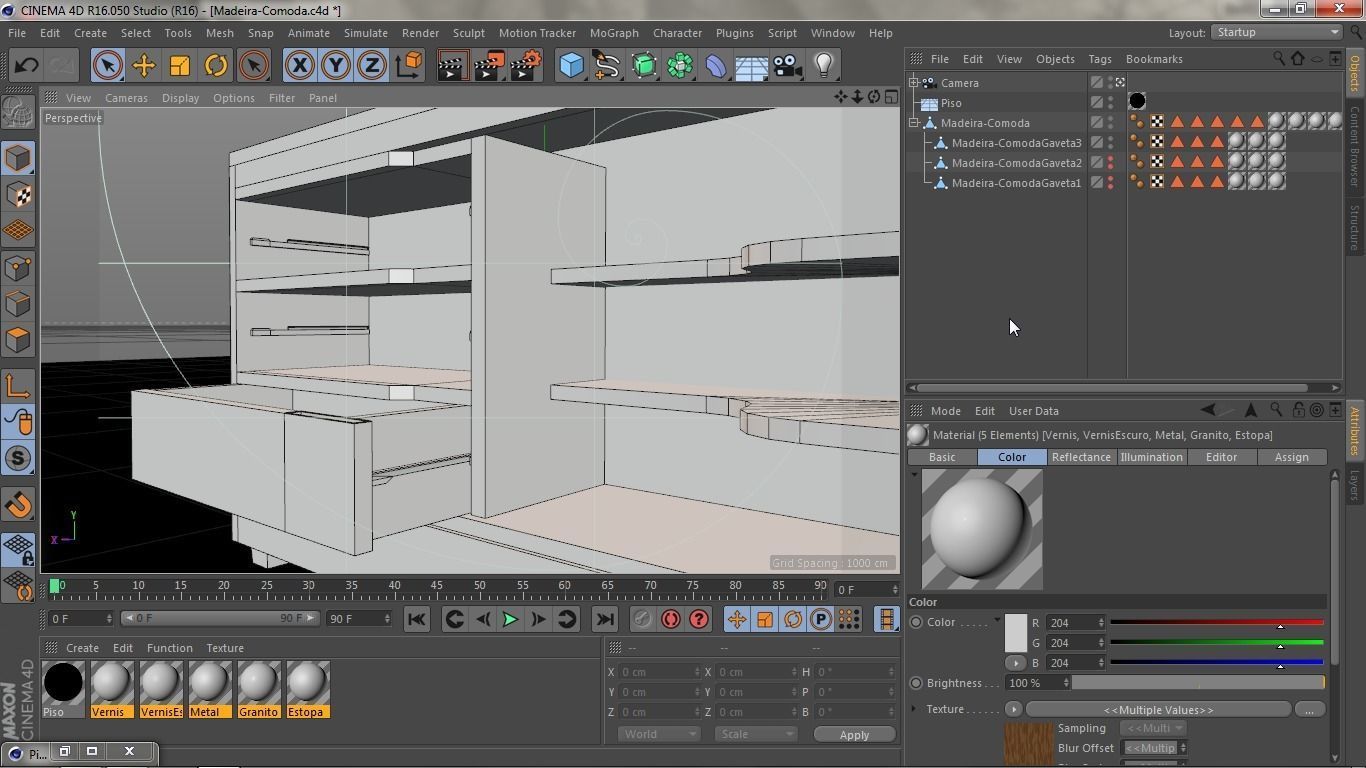Open Attributes User Data menu
The height and width of the screenshot is (768, 1366).
1033,411
